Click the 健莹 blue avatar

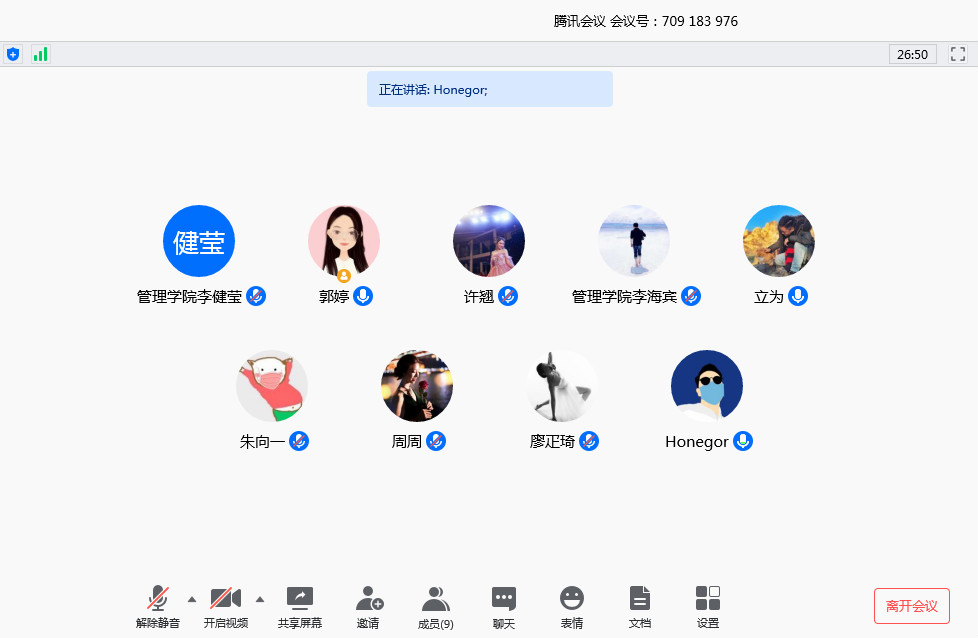pyautogui.click(x=199, y=241)
